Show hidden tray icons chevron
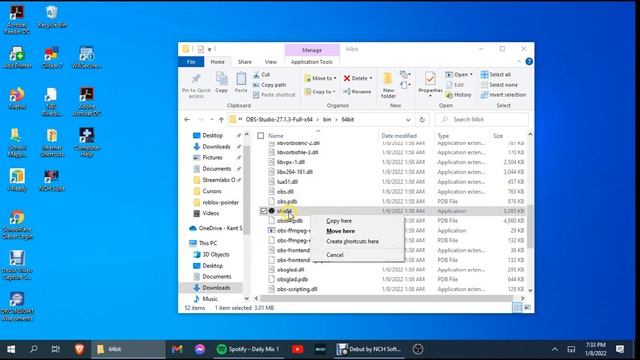 (x=555, y=349)
